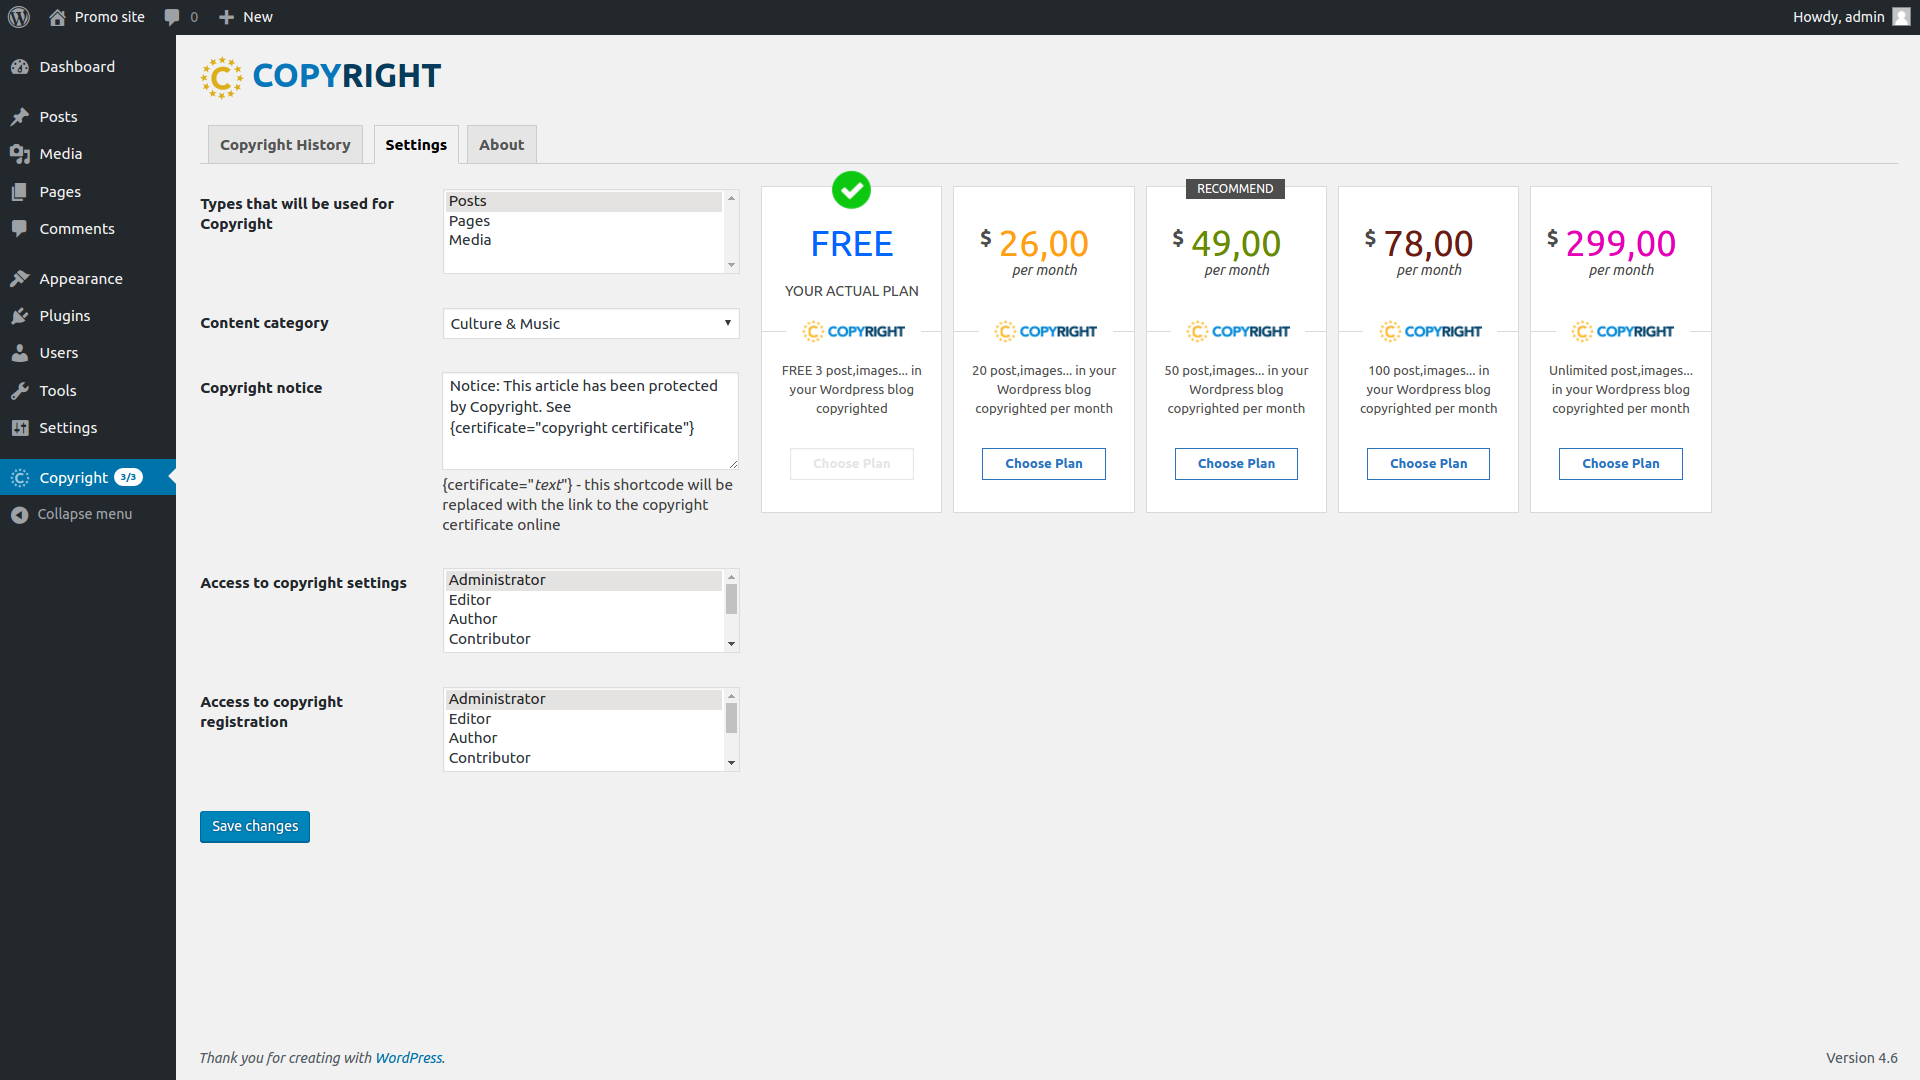The image size is (1920, 1080).
Task: Choose the $26,00 per month plan
Action: [1044, 464]
